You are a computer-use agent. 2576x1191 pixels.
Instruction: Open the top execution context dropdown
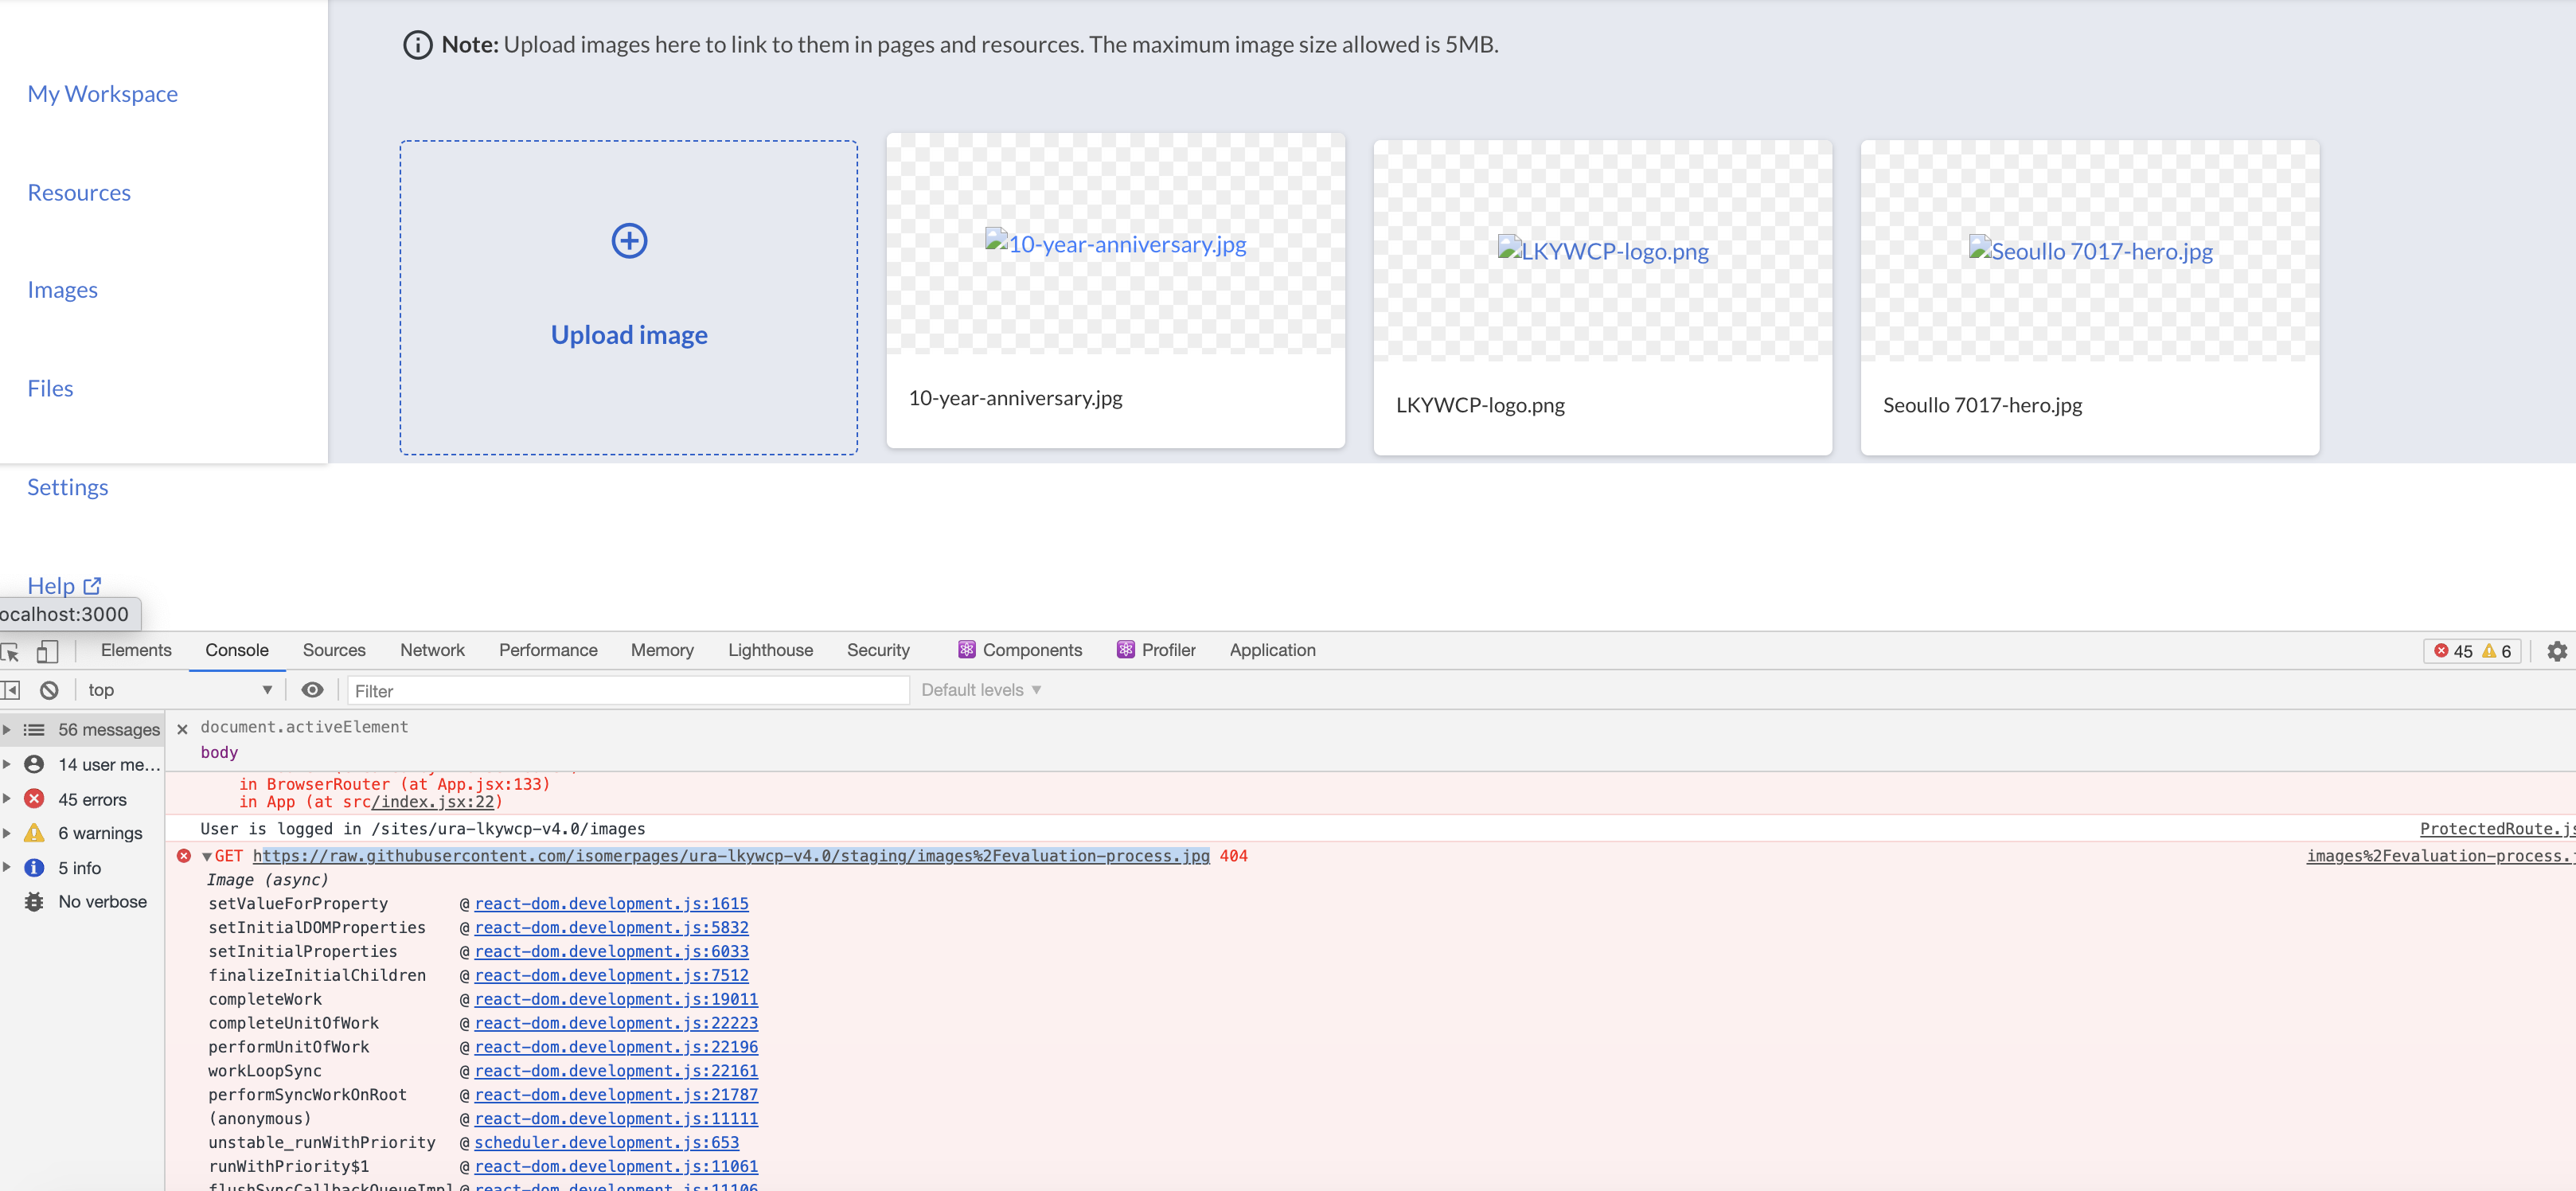click(x=178, y=689)
